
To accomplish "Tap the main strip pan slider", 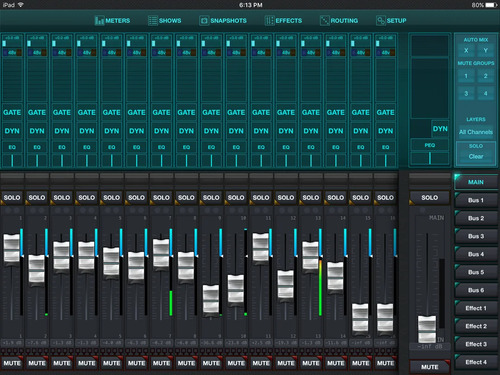I will pyautogui.click(x=430, y=158).
